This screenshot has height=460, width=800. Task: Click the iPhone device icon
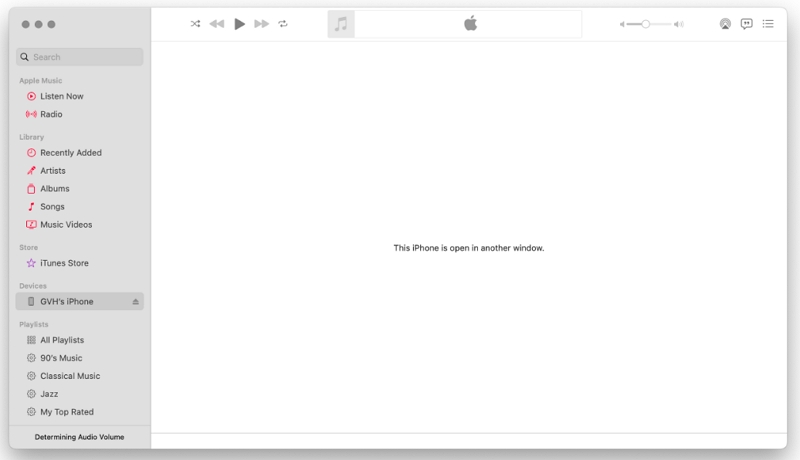31,301
